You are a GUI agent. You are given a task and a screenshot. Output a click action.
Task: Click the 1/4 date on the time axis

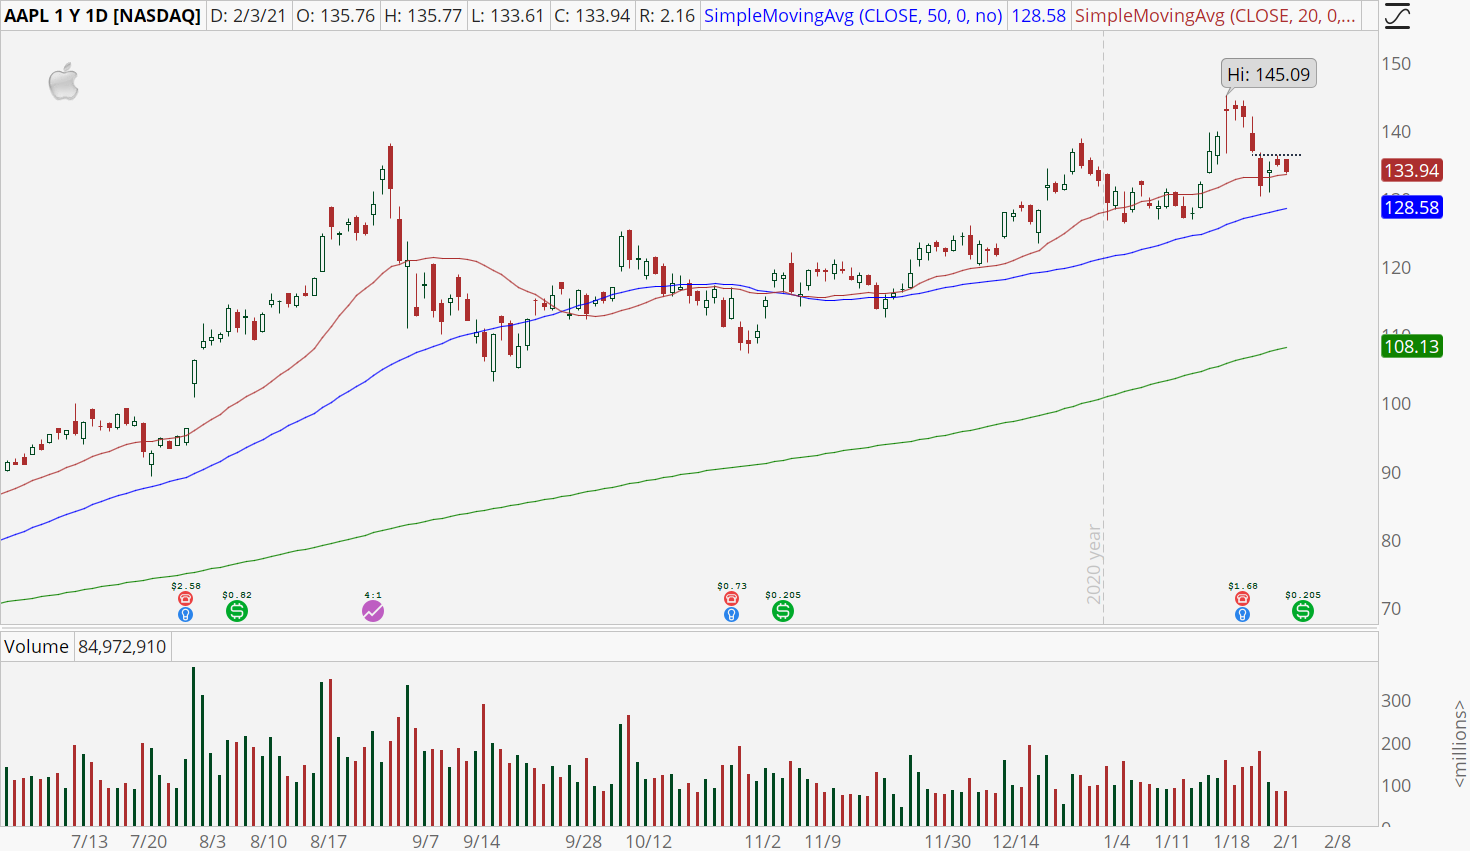[1117, 841]
